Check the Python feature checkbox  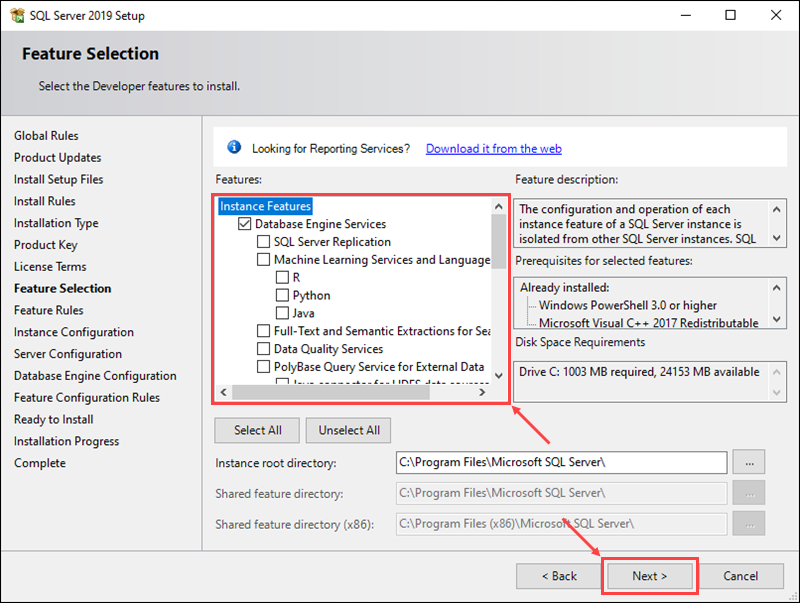282,296
